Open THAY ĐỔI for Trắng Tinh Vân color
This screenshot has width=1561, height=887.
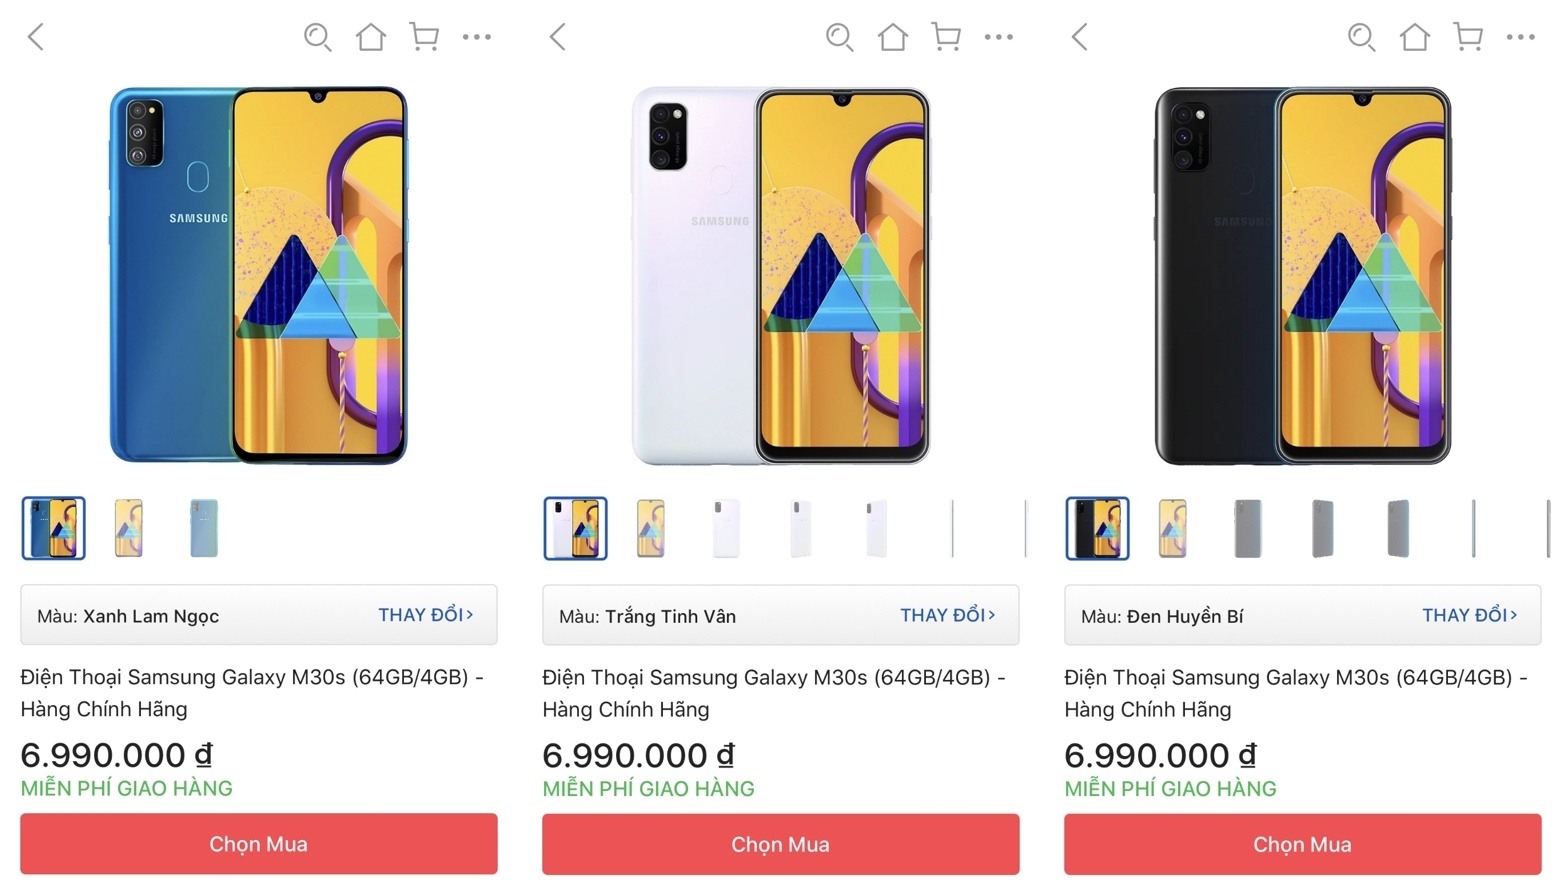click(x=948, y=615)
